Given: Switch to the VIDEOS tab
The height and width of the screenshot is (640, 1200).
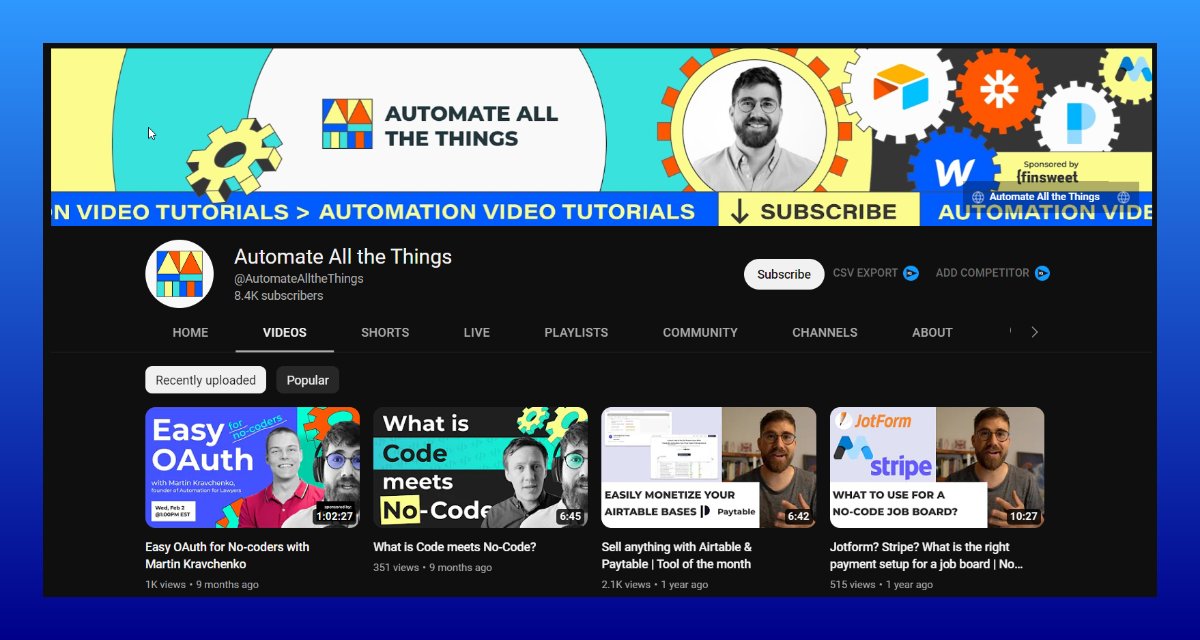Looking at the screenshot, I should 285,332.
